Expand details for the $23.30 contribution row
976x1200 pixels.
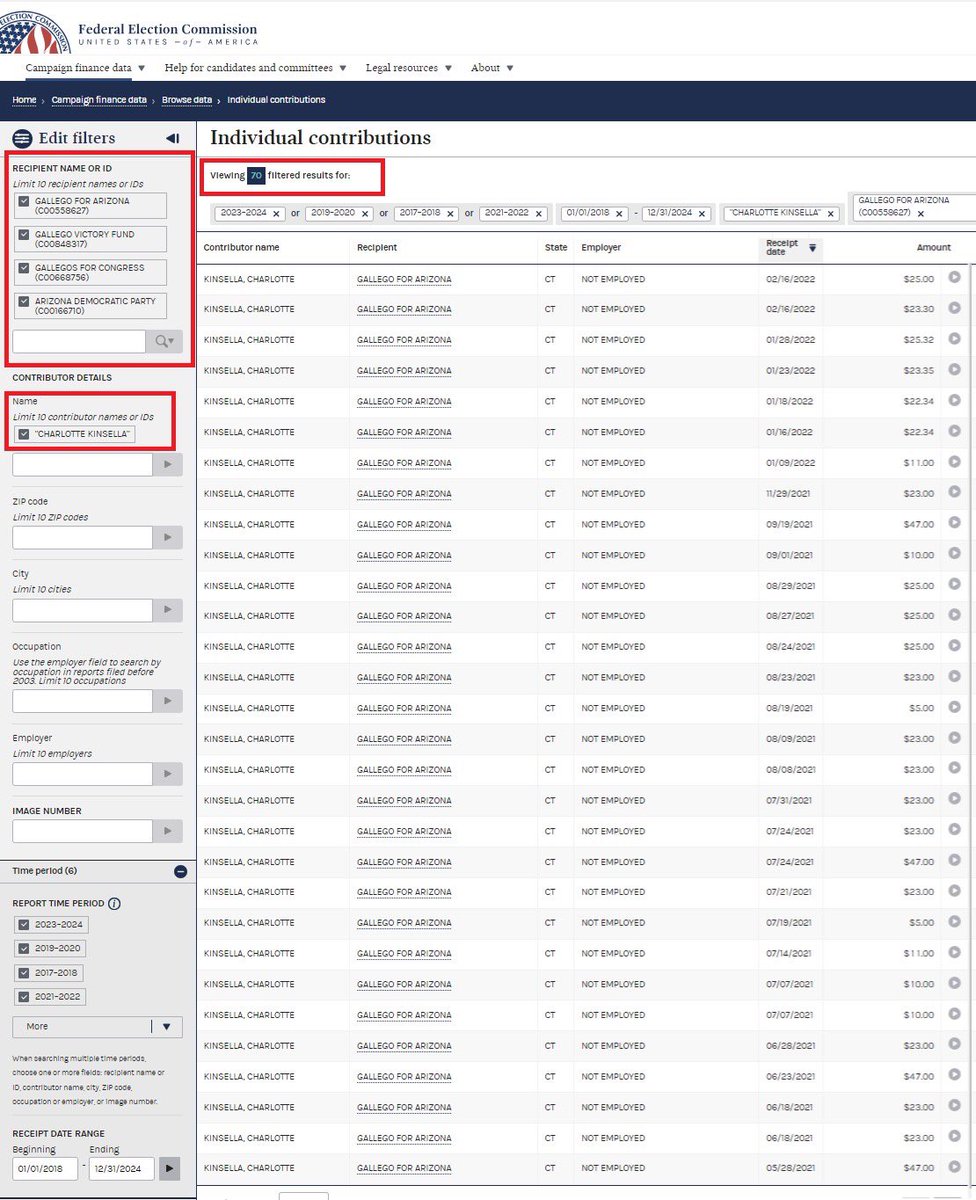[954, 309]
